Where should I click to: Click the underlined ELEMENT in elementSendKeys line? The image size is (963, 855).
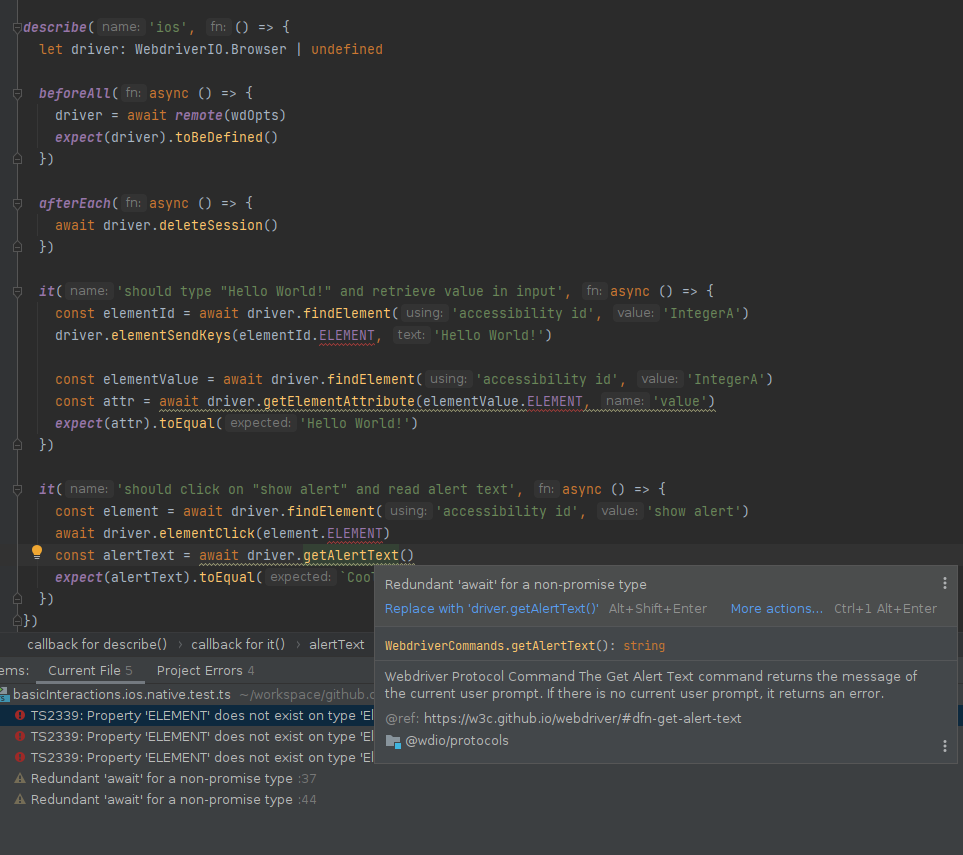click(346, 335)
